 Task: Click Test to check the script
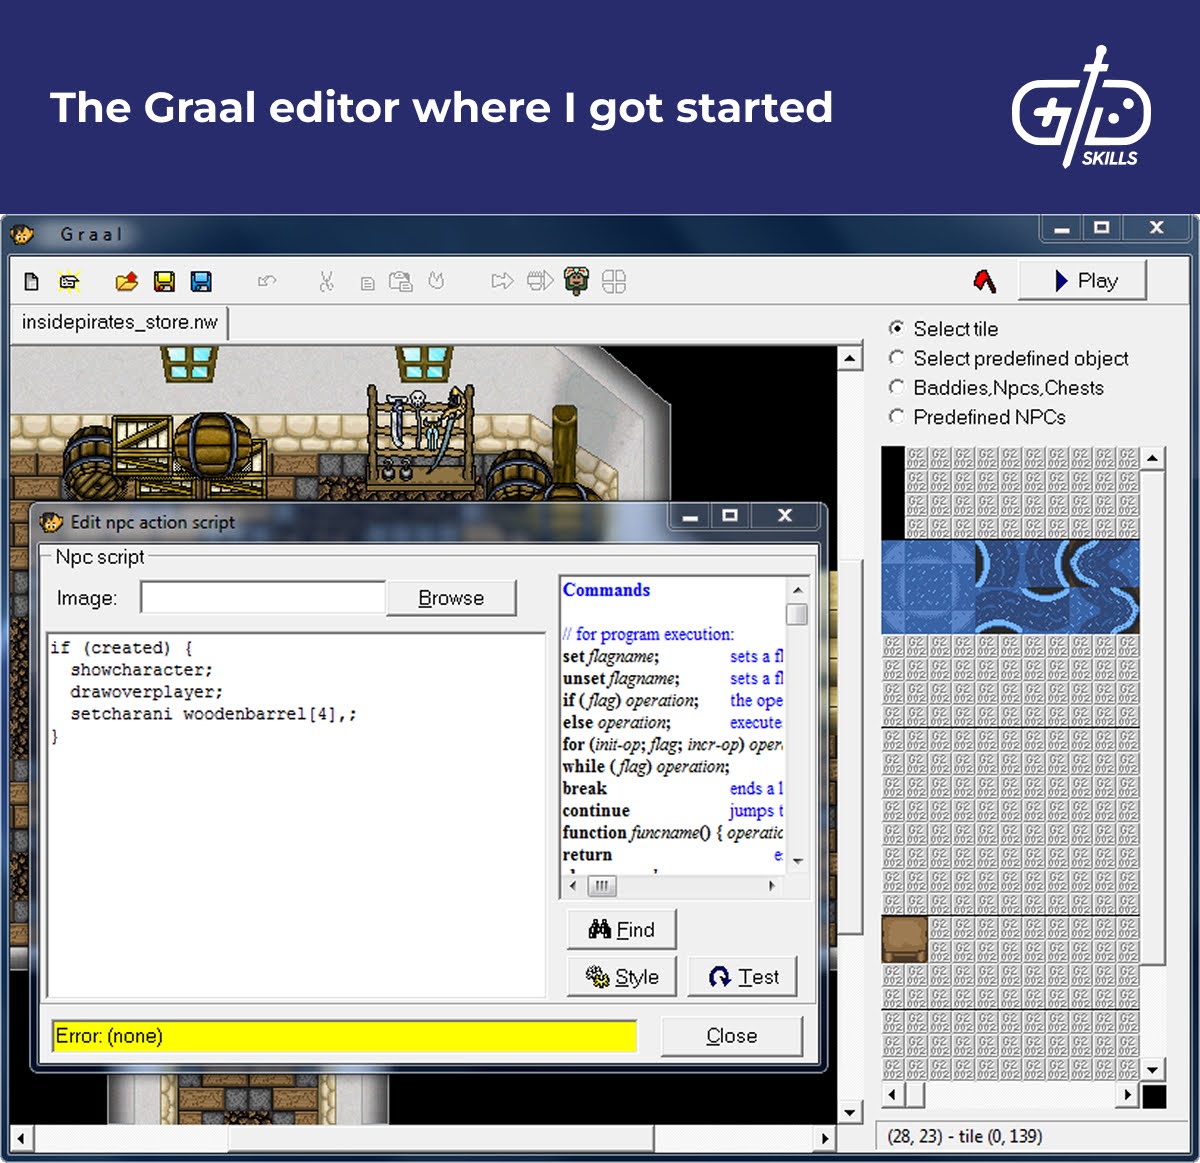coord(743,977)
